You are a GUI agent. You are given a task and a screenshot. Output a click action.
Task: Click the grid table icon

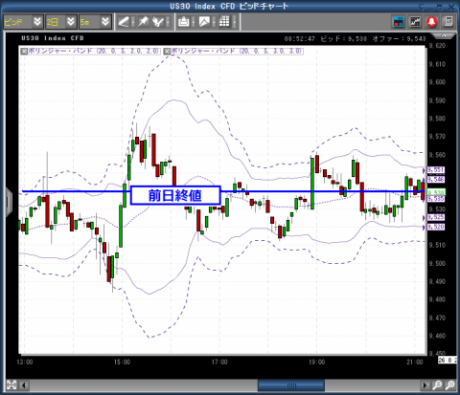pos(224,22)
